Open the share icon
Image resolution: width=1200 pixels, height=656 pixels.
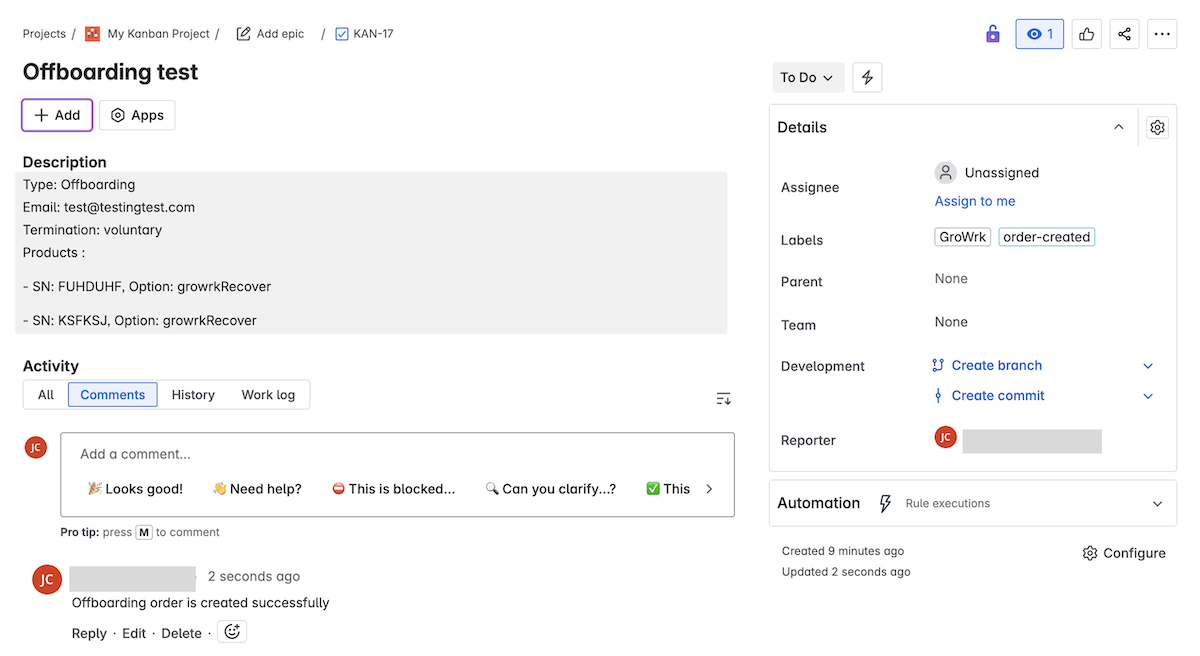click(1124, 33)
